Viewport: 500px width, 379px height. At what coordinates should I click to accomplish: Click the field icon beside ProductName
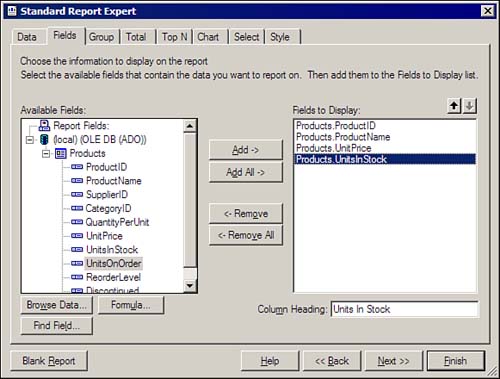tap(77, 180)
